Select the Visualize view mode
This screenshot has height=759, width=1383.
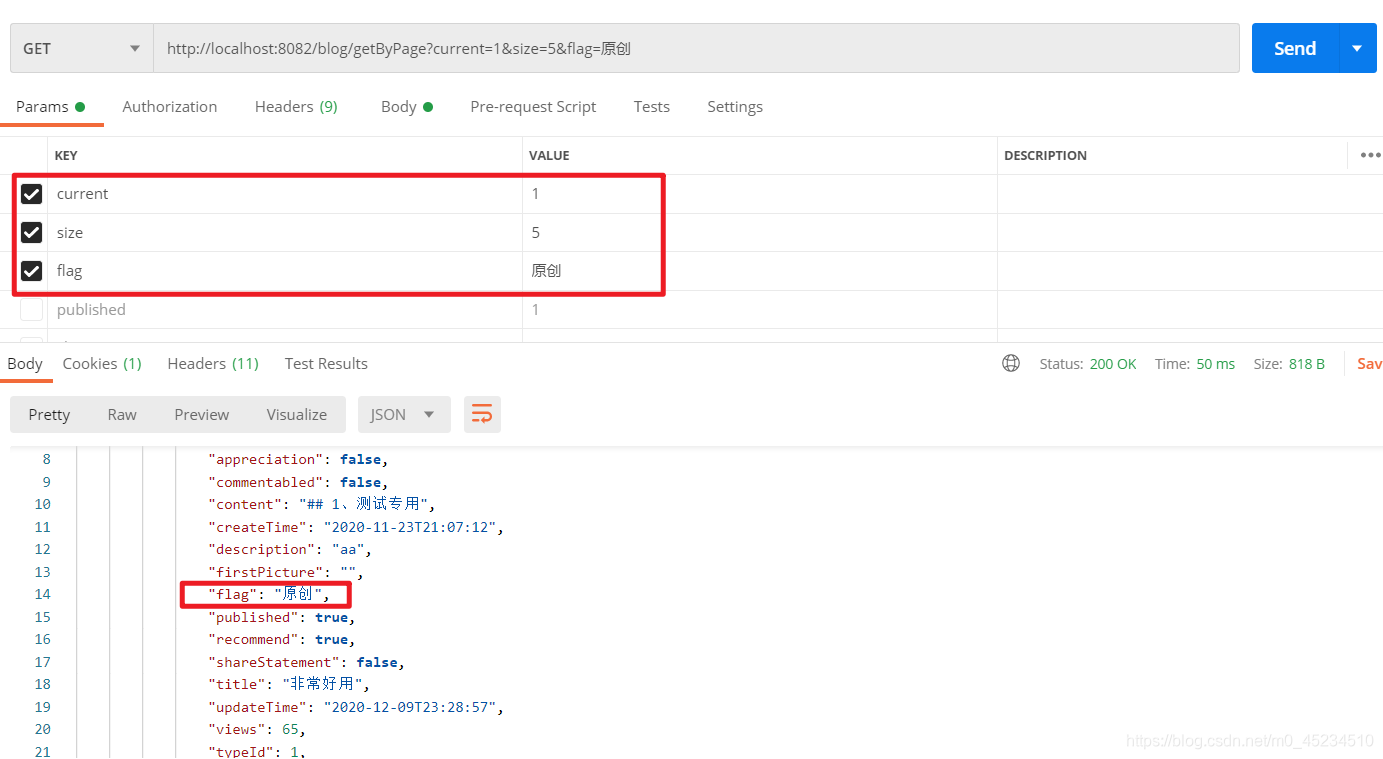(297, 414)
